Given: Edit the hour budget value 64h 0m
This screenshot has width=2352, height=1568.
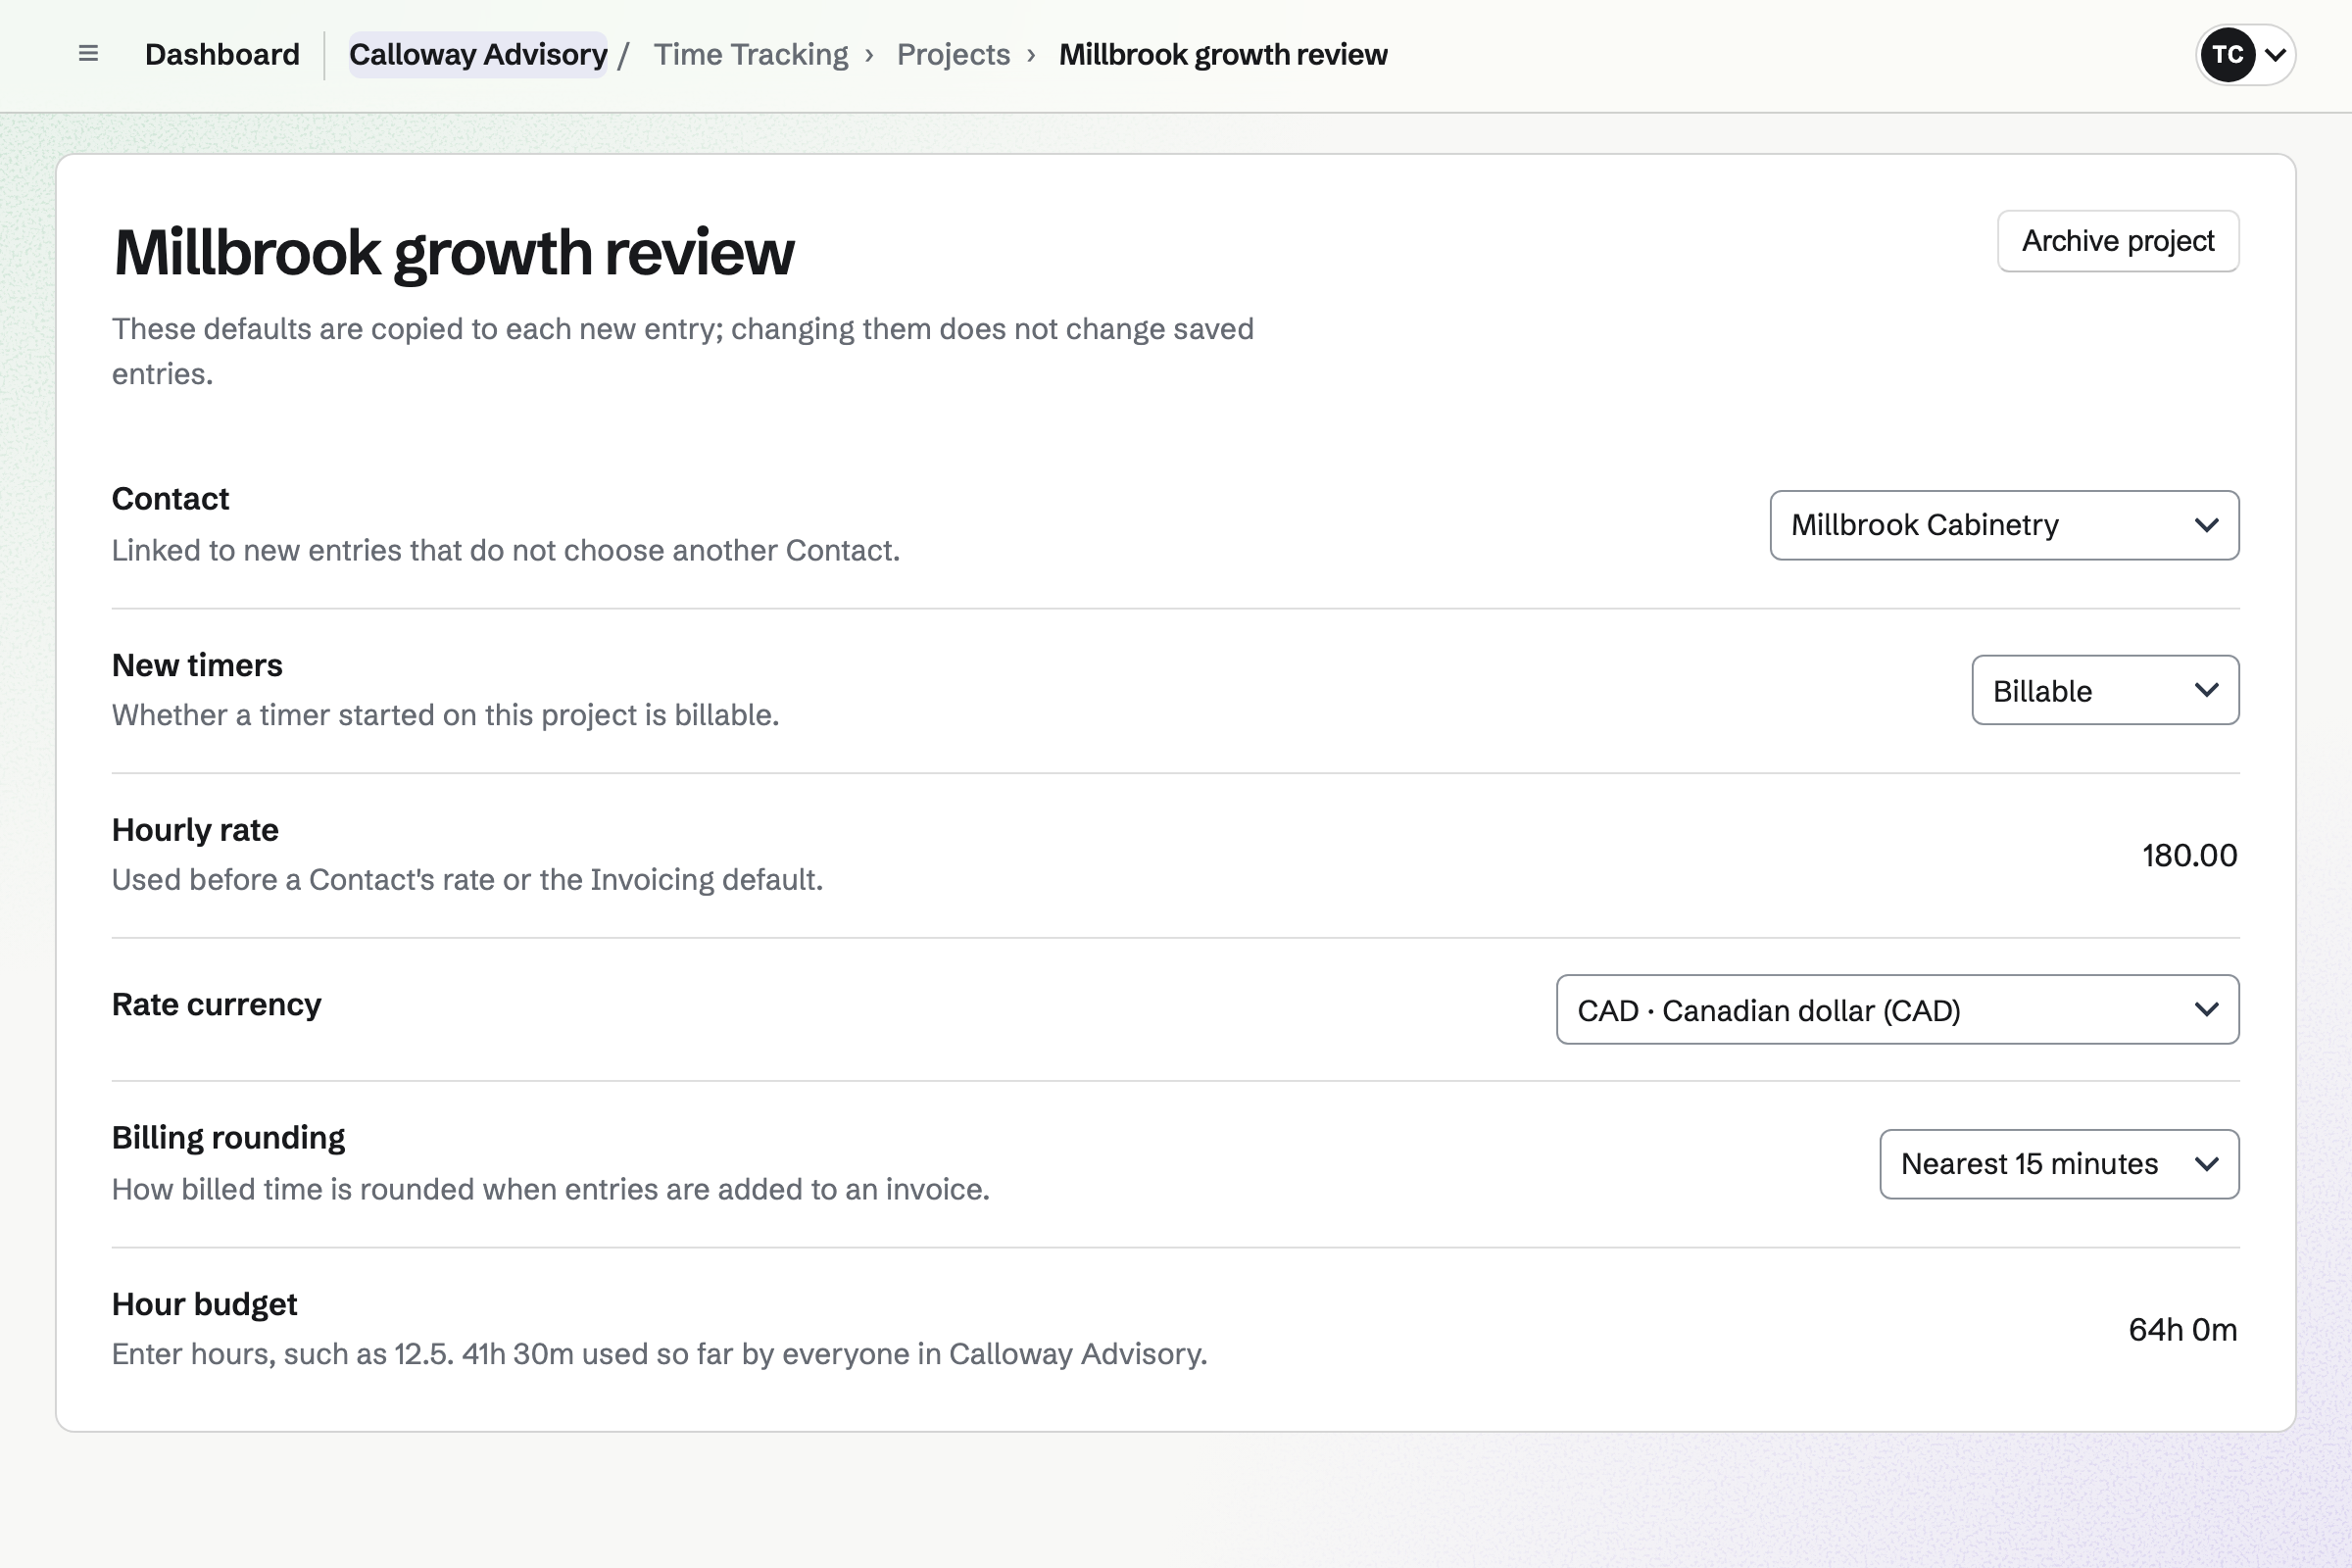Looking at the screenshot, I should [x=2182, y=1330].
